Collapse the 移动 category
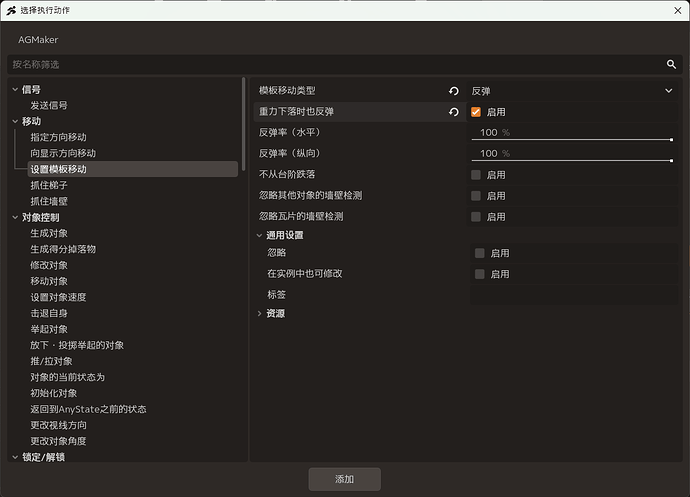 point(15,121)
